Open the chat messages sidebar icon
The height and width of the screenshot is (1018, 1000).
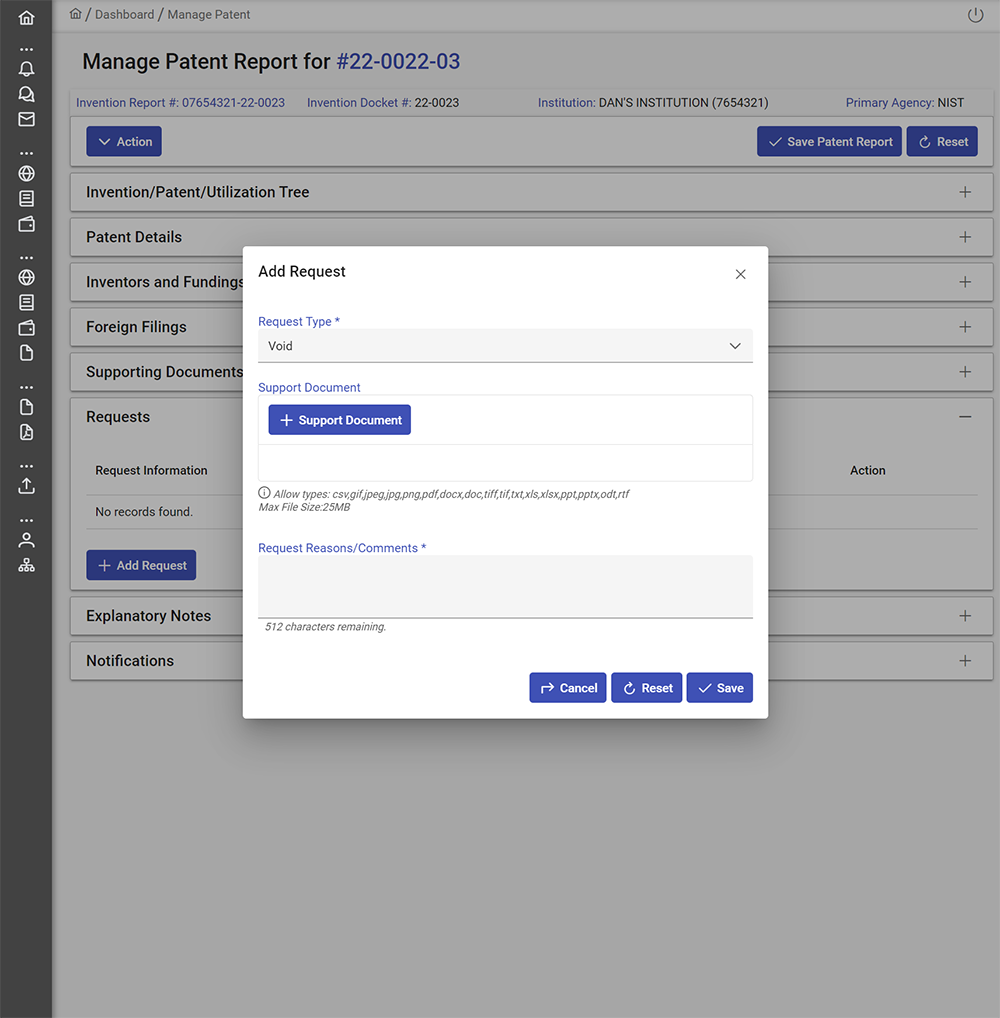tap(26, 94)
